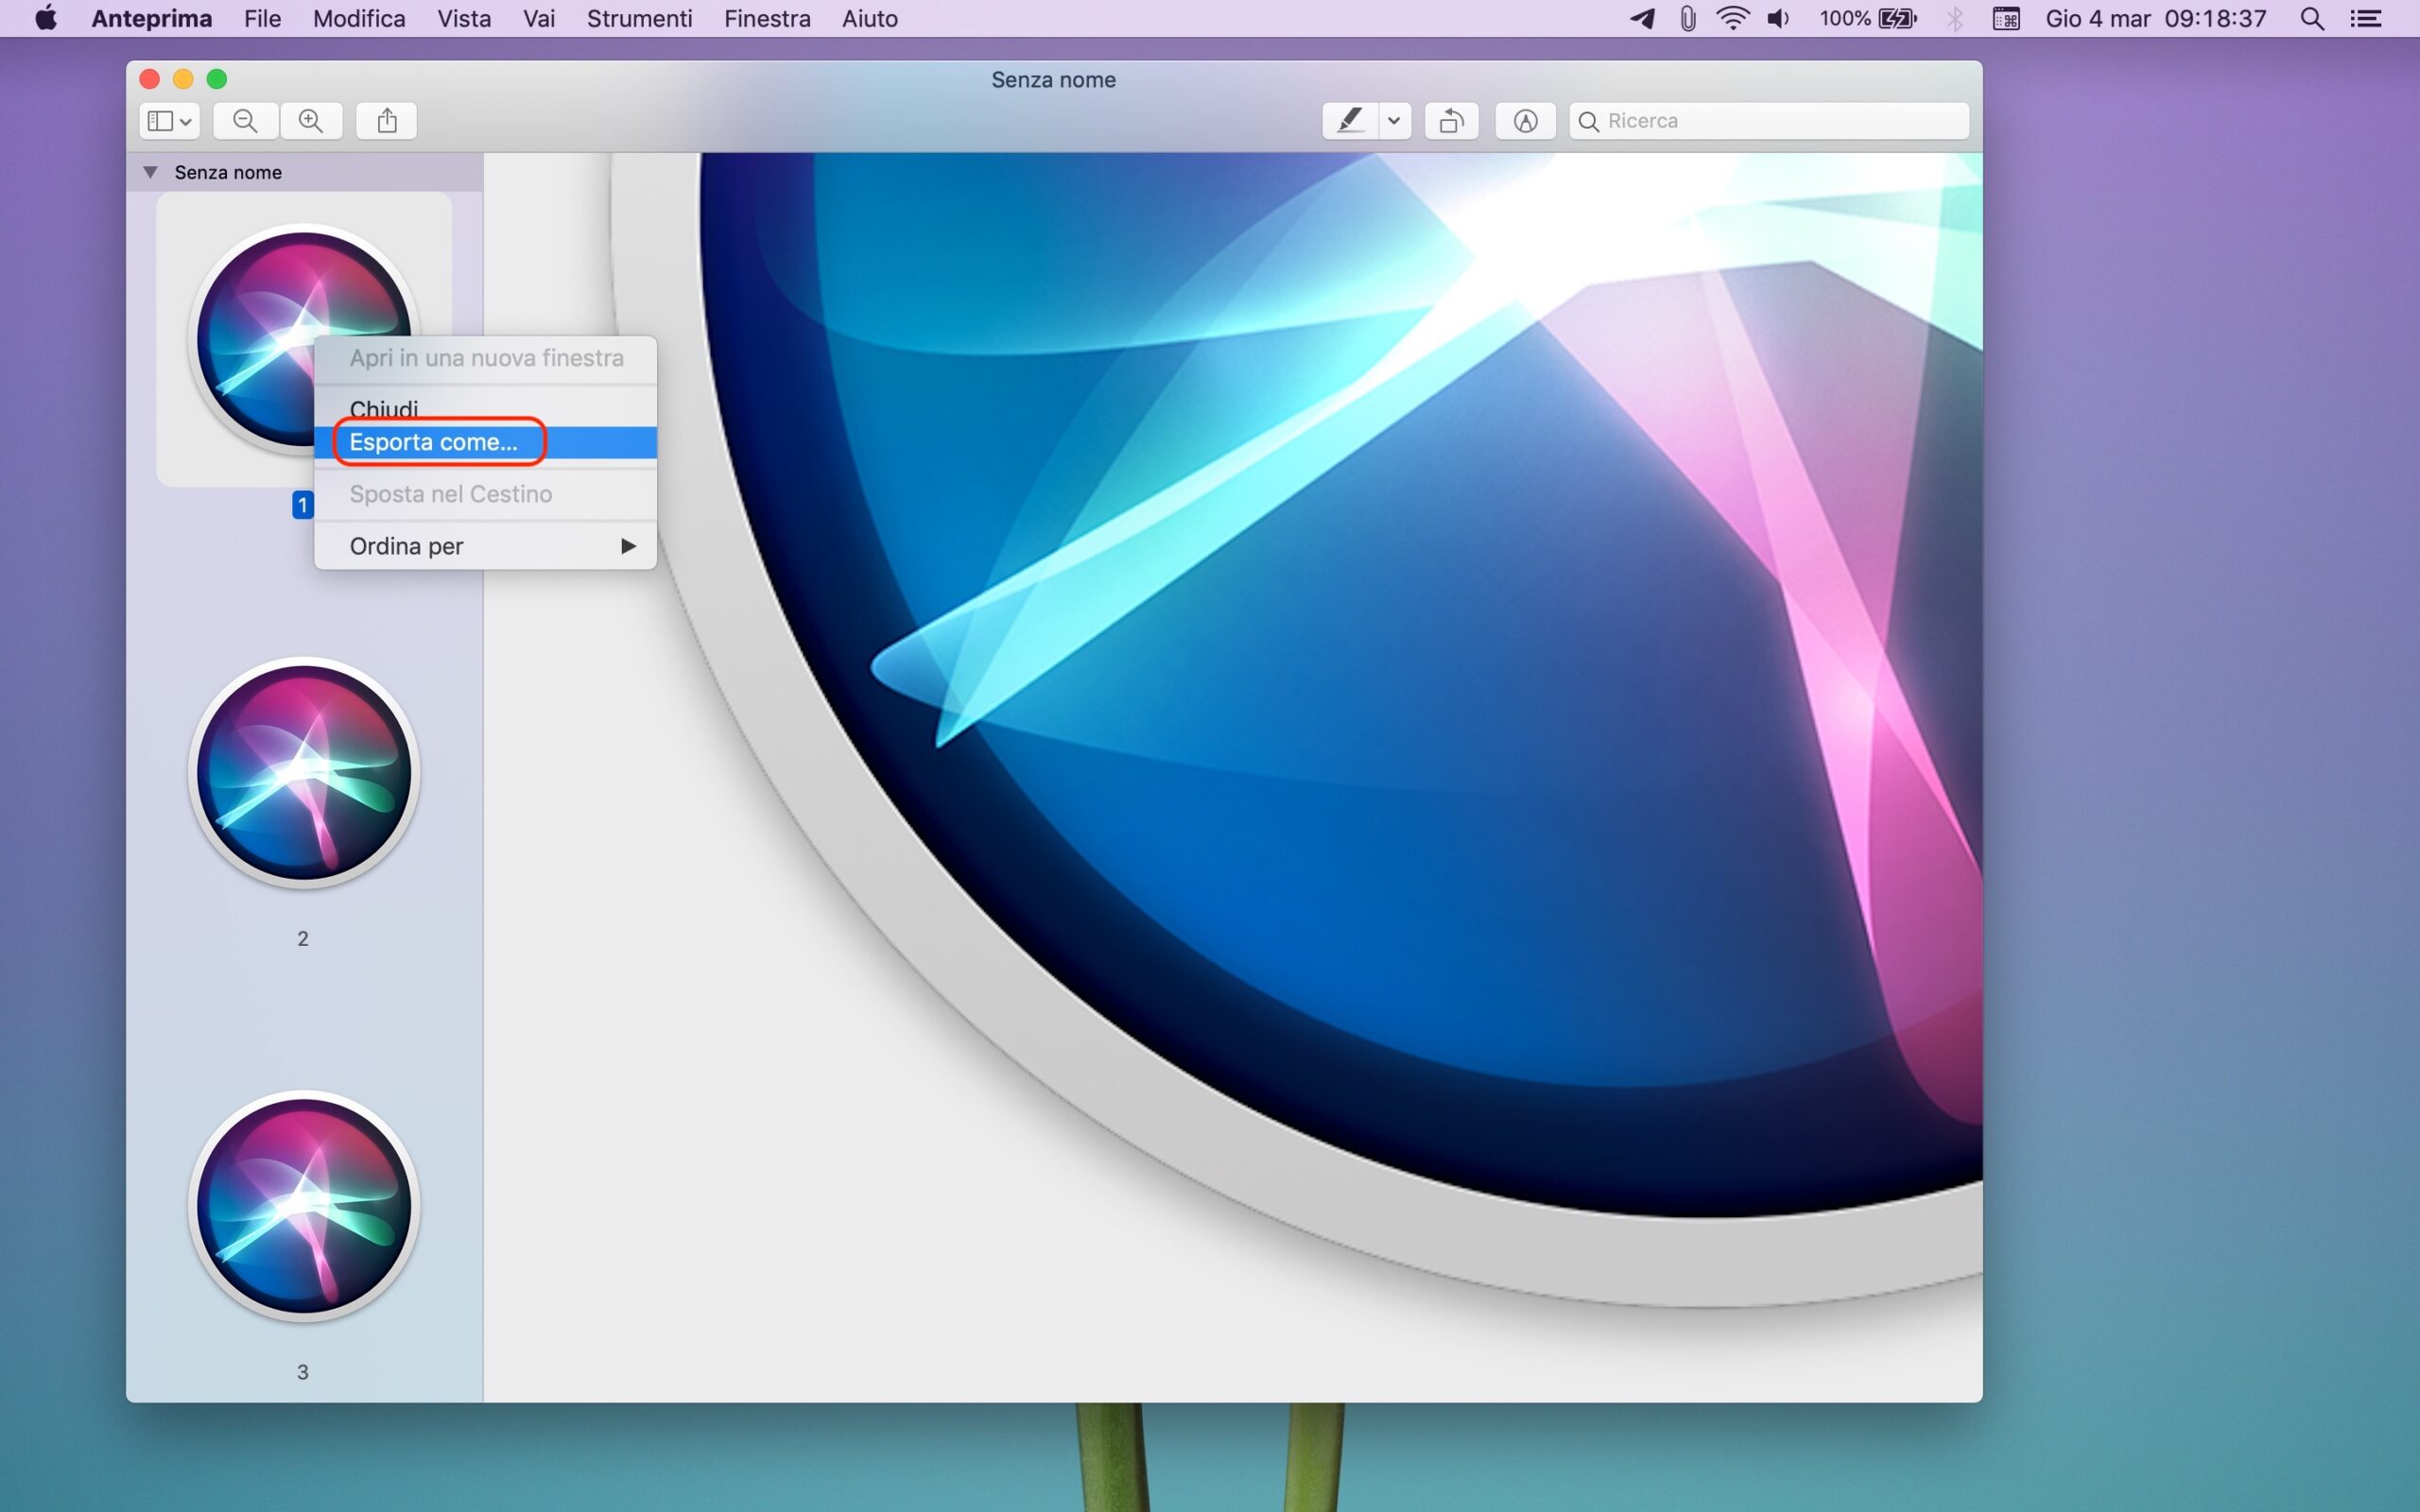Viewport: 2420px width, 1512px height.
Task: Select Chiudi in the context menu
Action: 384,408
